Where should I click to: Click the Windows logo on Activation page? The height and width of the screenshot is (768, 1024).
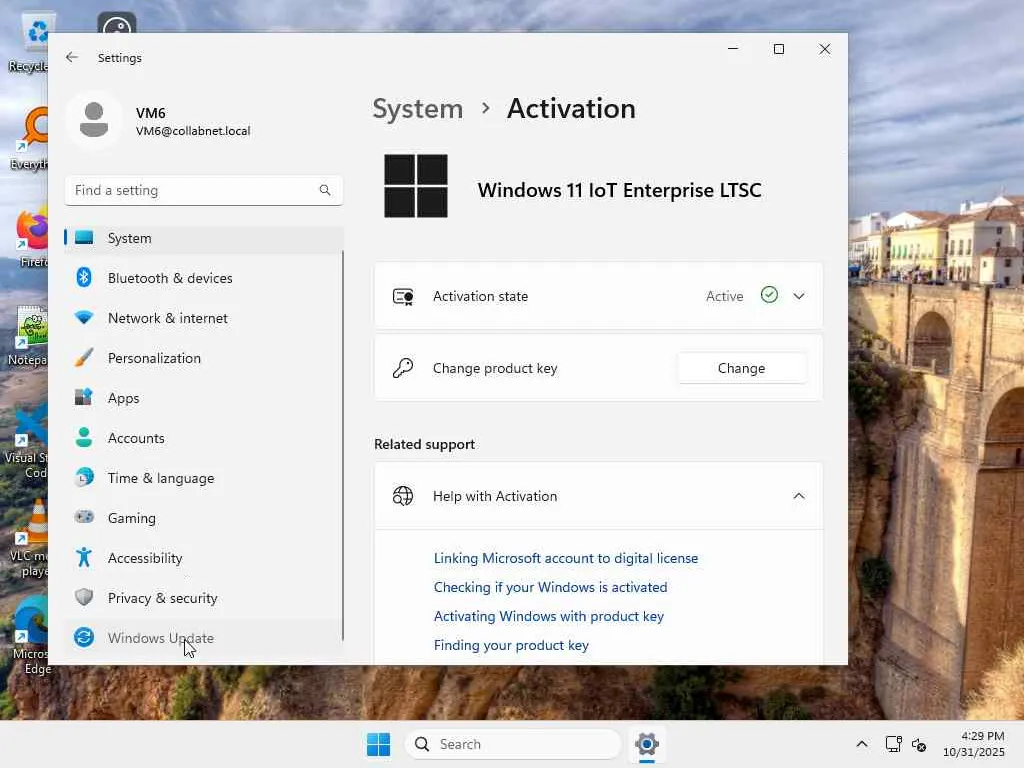tap(416, 186)
